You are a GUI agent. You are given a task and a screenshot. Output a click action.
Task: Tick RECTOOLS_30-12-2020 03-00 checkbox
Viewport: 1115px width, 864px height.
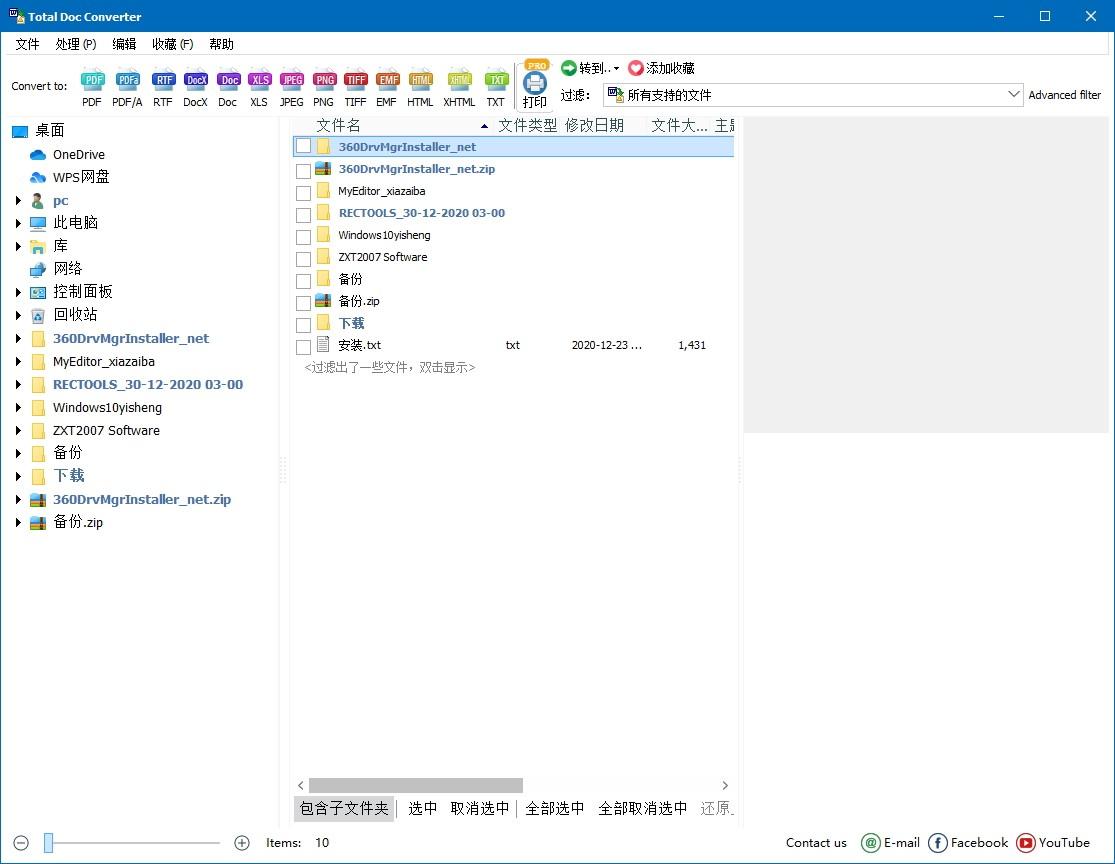click(x=304, y=215)
